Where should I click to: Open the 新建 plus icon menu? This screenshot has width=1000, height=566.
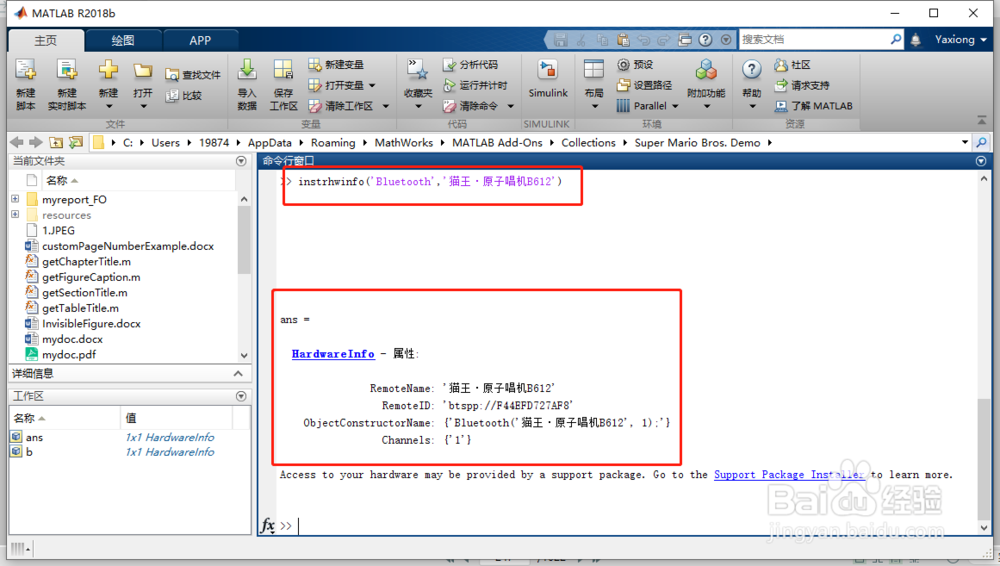coord(108,69)
